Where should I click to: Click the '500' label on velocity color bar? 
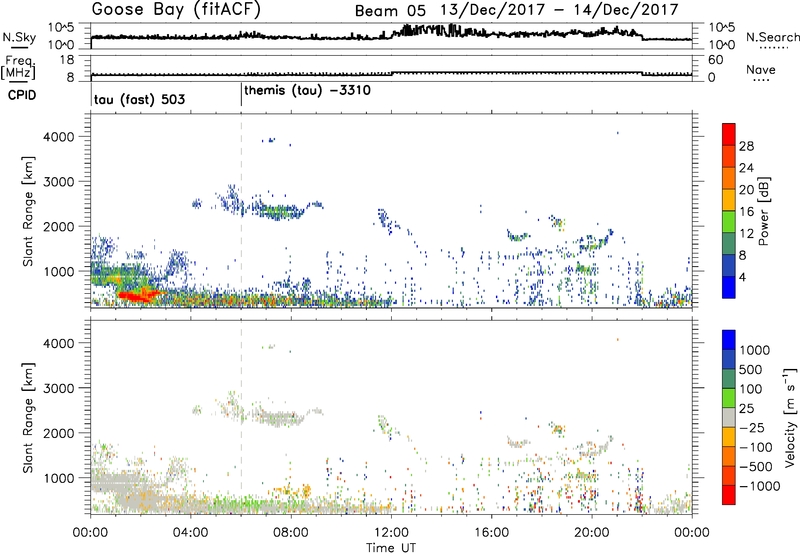(x=751, y=370)
